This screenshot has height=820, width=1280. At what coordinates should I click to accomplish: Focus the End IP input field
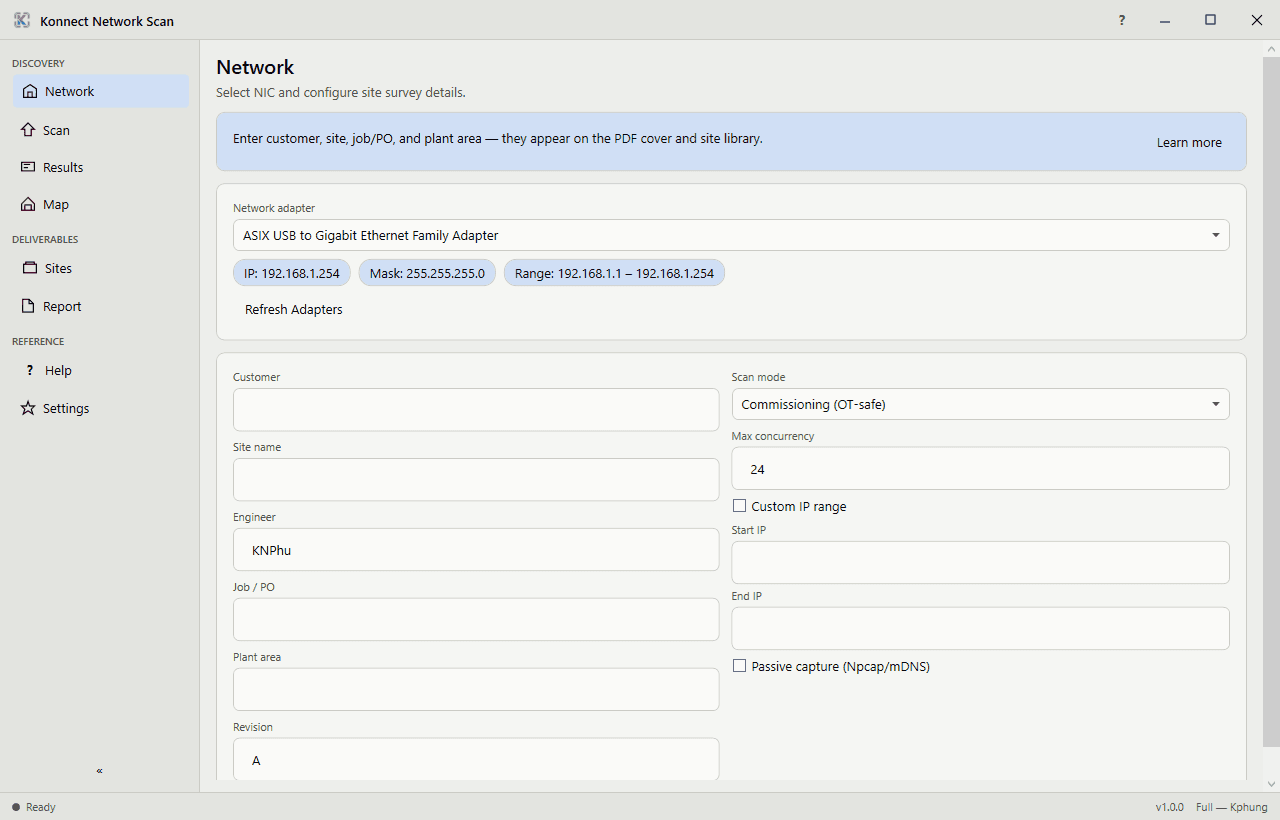pos(980,629)
